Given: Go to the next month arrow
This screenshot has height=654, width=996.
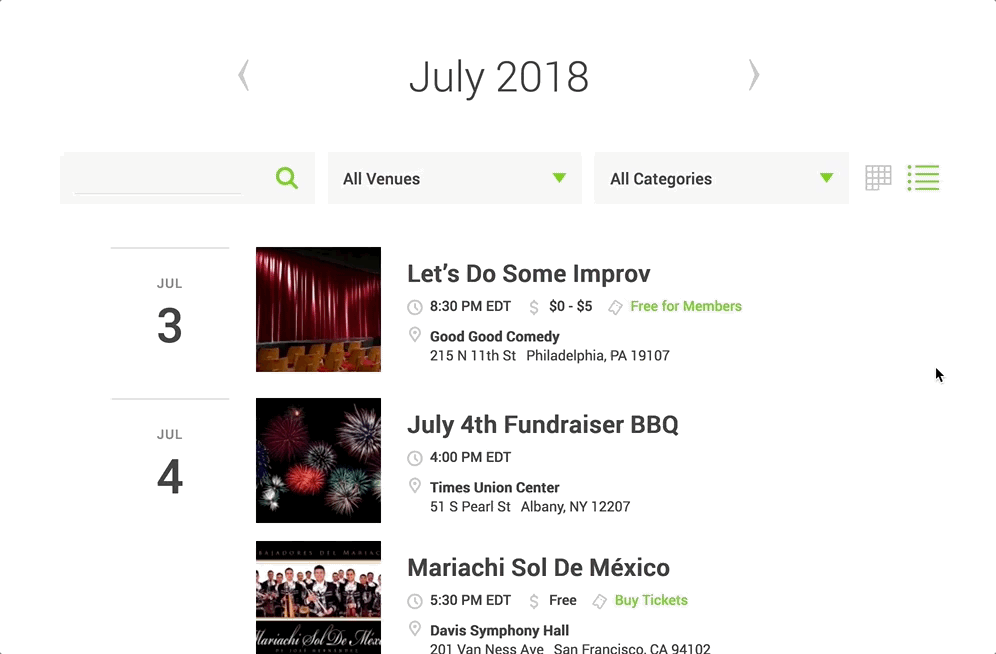Looking at the screenshot, I should [x=754, y=76].
